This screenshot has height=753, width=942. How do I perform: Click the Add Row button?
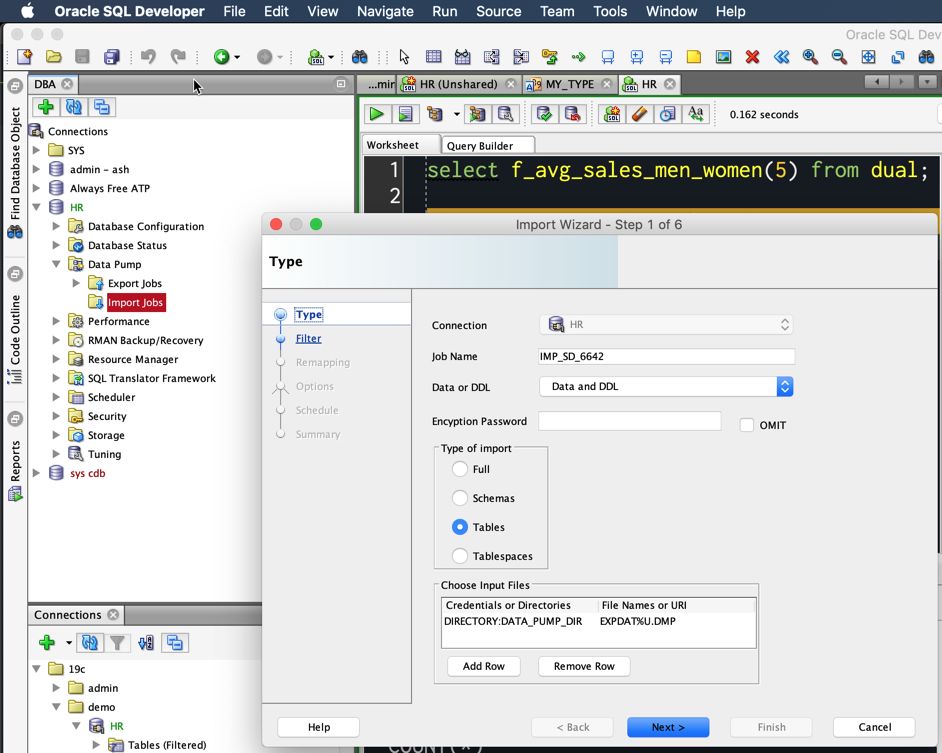(x=484, y=666)
